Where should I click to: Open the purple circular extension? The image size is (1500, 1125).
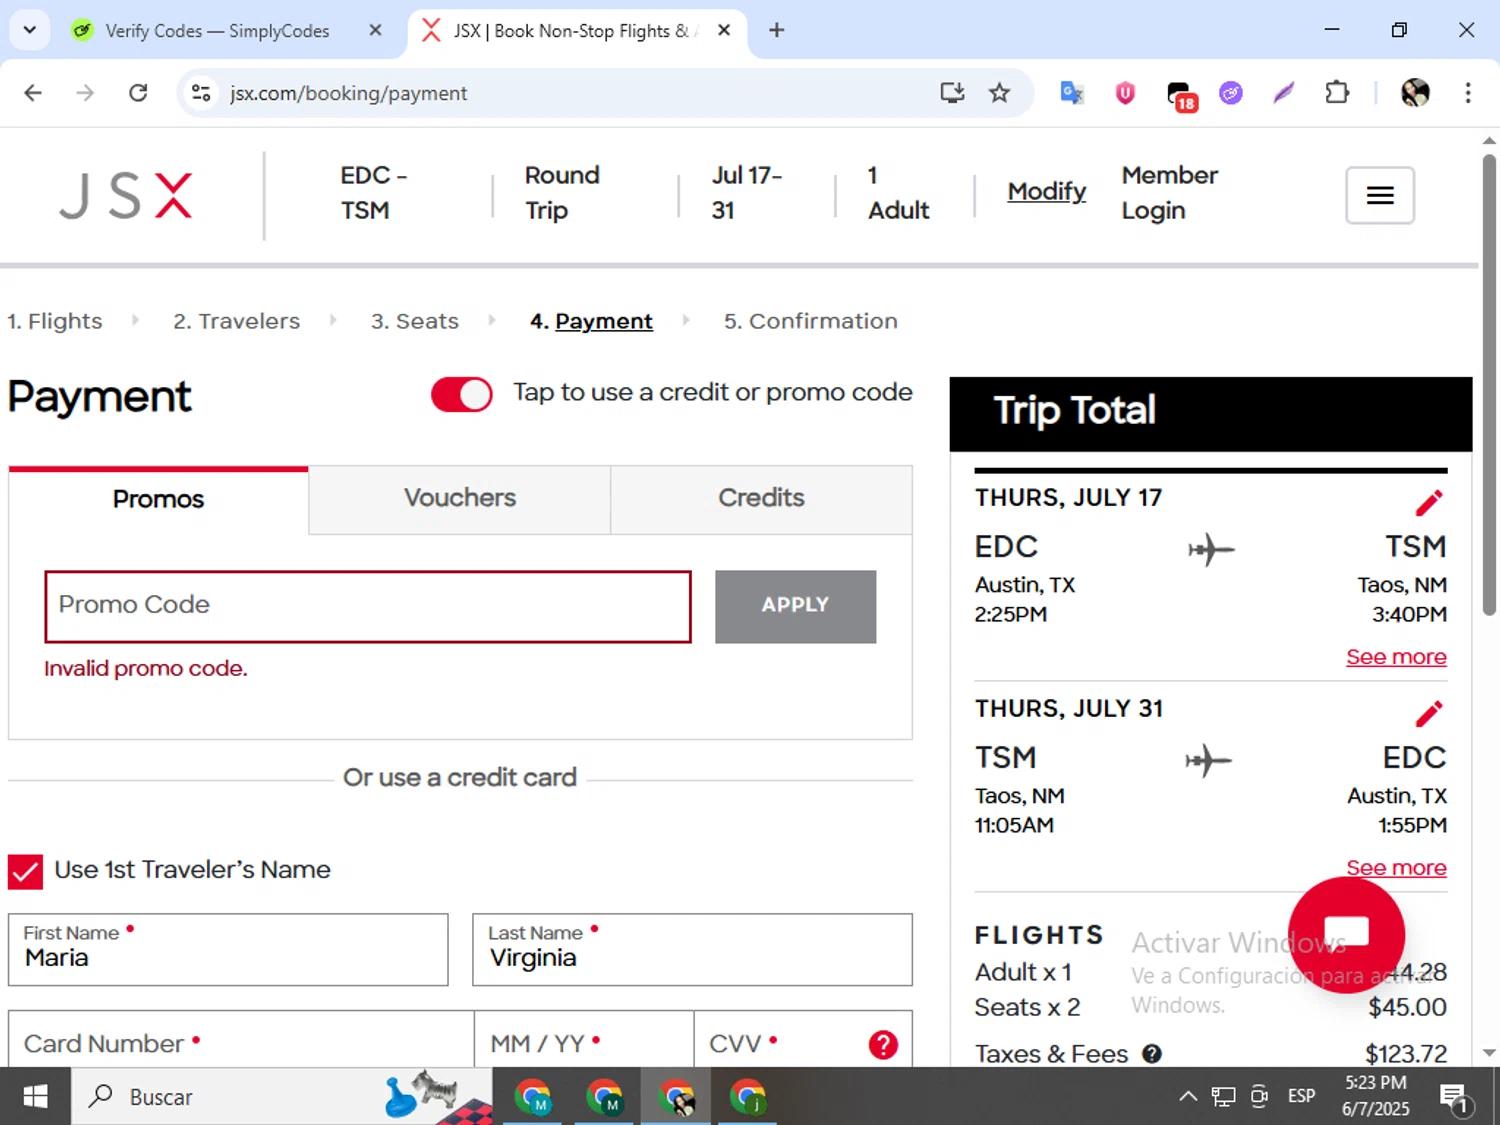coord(1231,93)
